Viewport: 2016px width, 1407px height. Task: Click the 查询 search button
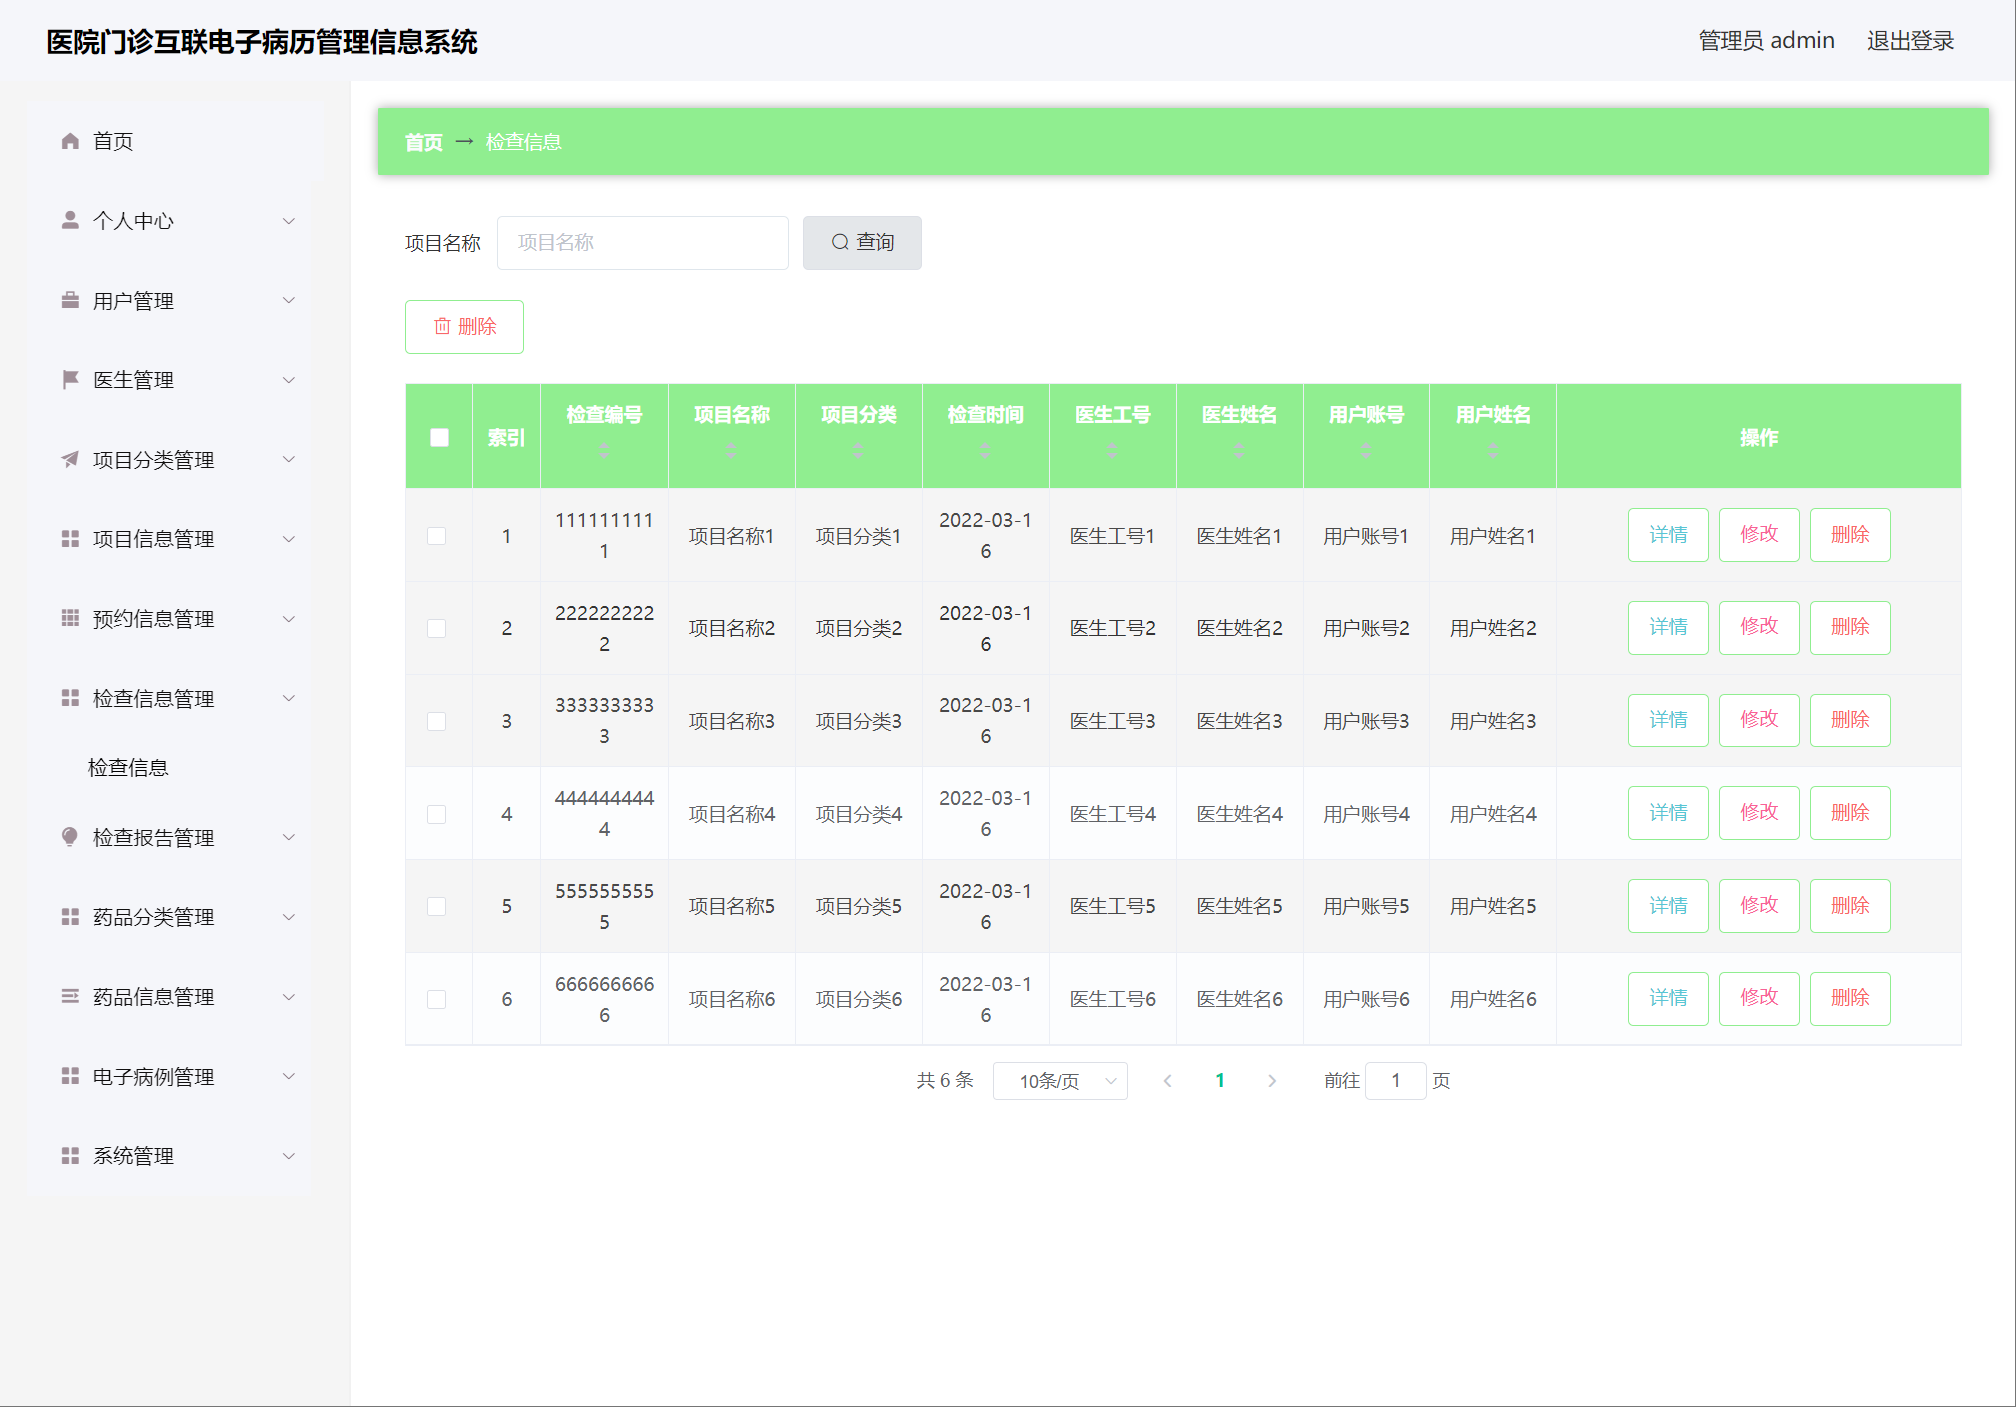point(862,243)
